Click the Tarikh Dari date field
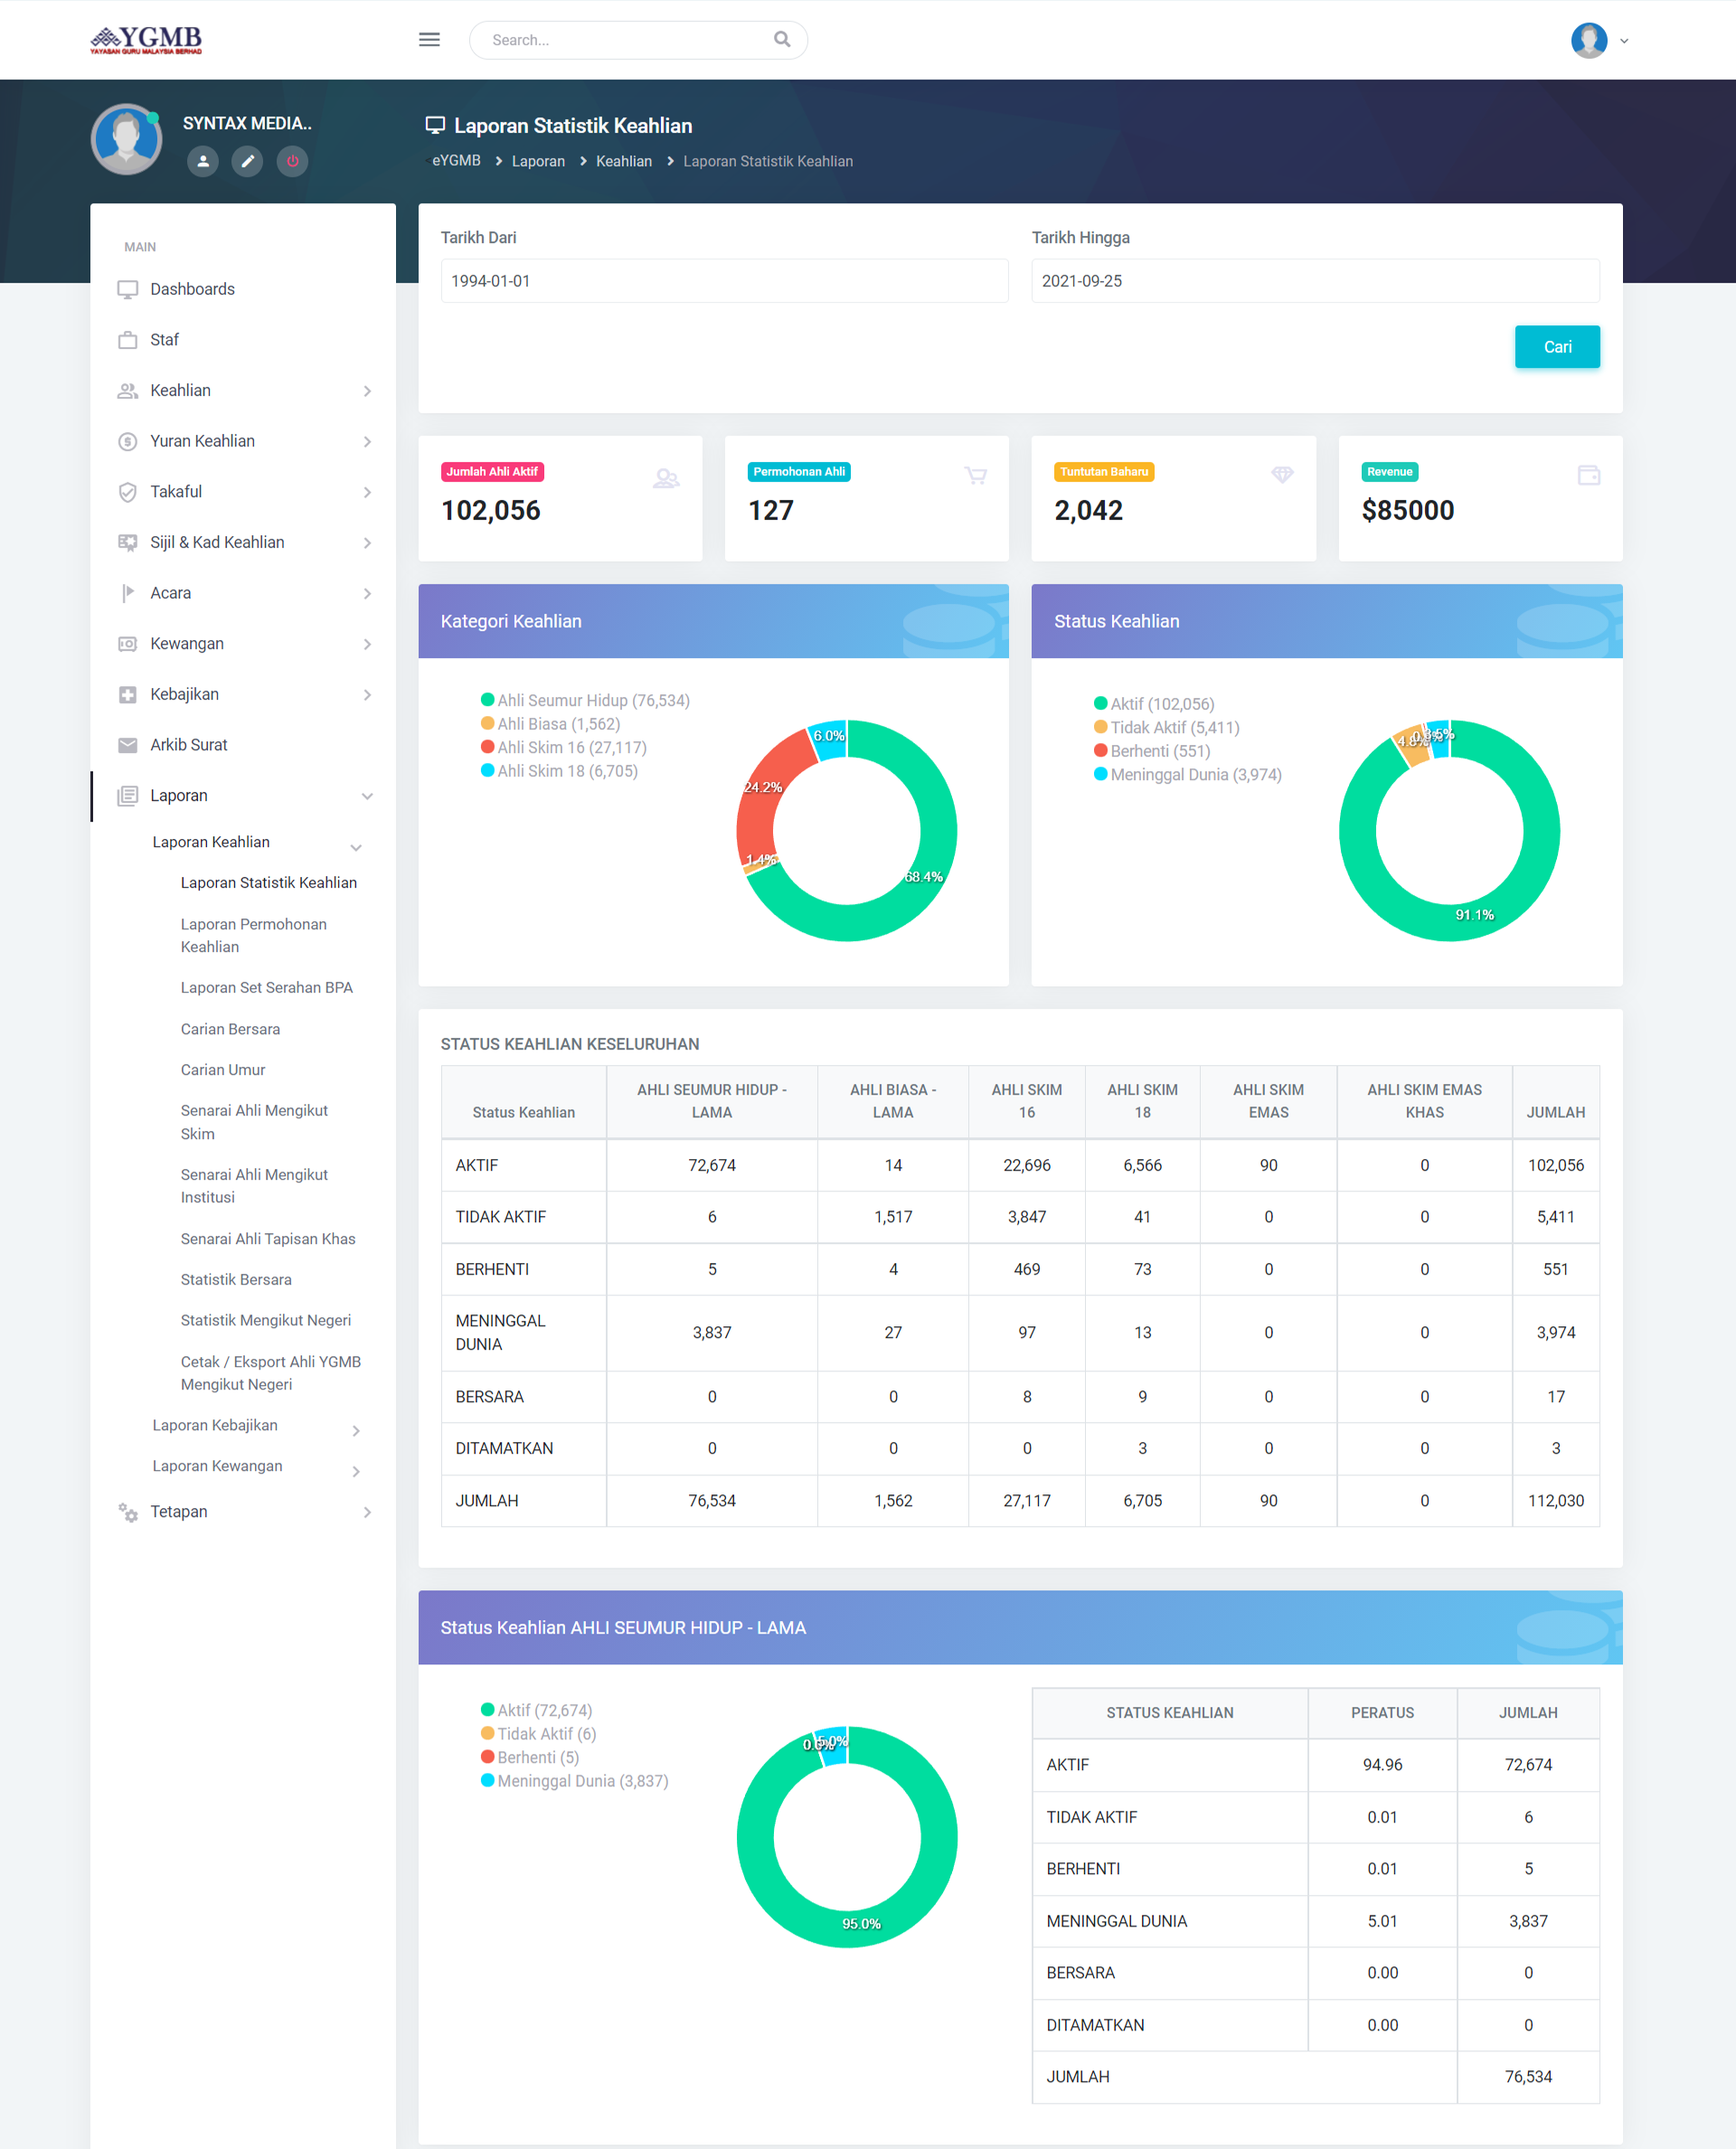The height and width of the screenshot is (2149, 1736). pos(724,281)
